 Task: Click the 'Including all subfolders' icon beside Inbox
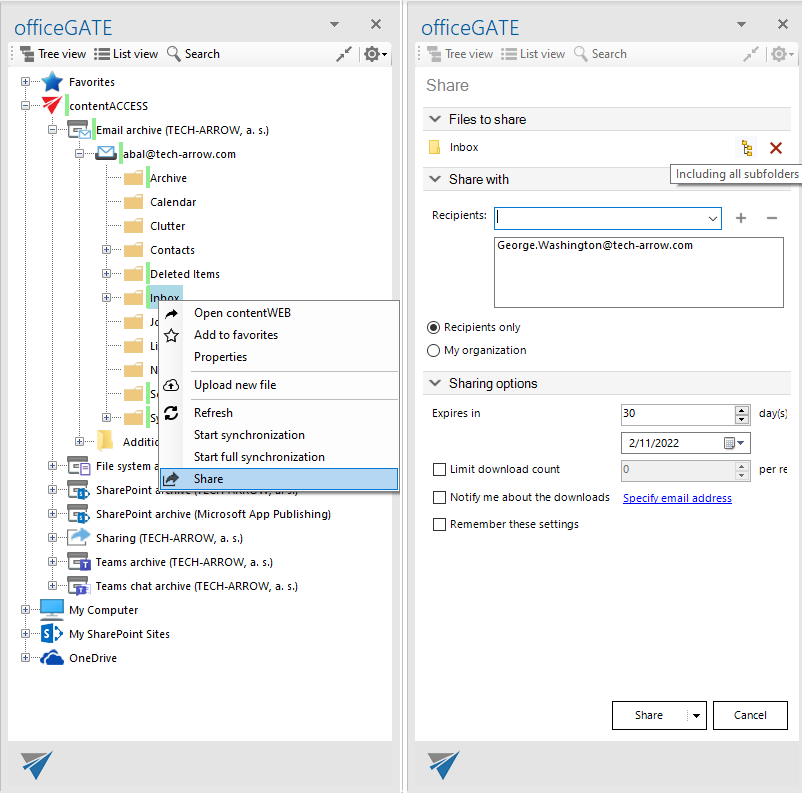(746, 148)
